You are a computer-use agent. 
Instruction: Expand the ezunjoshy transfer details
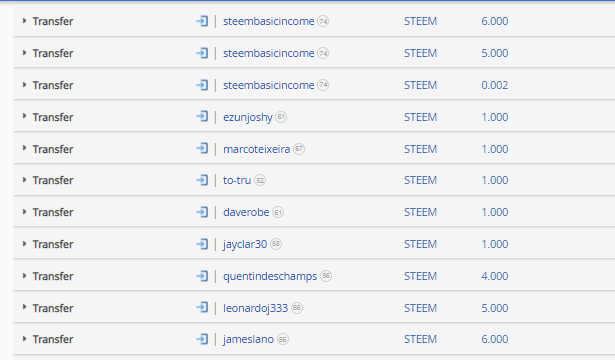[24, 116]
